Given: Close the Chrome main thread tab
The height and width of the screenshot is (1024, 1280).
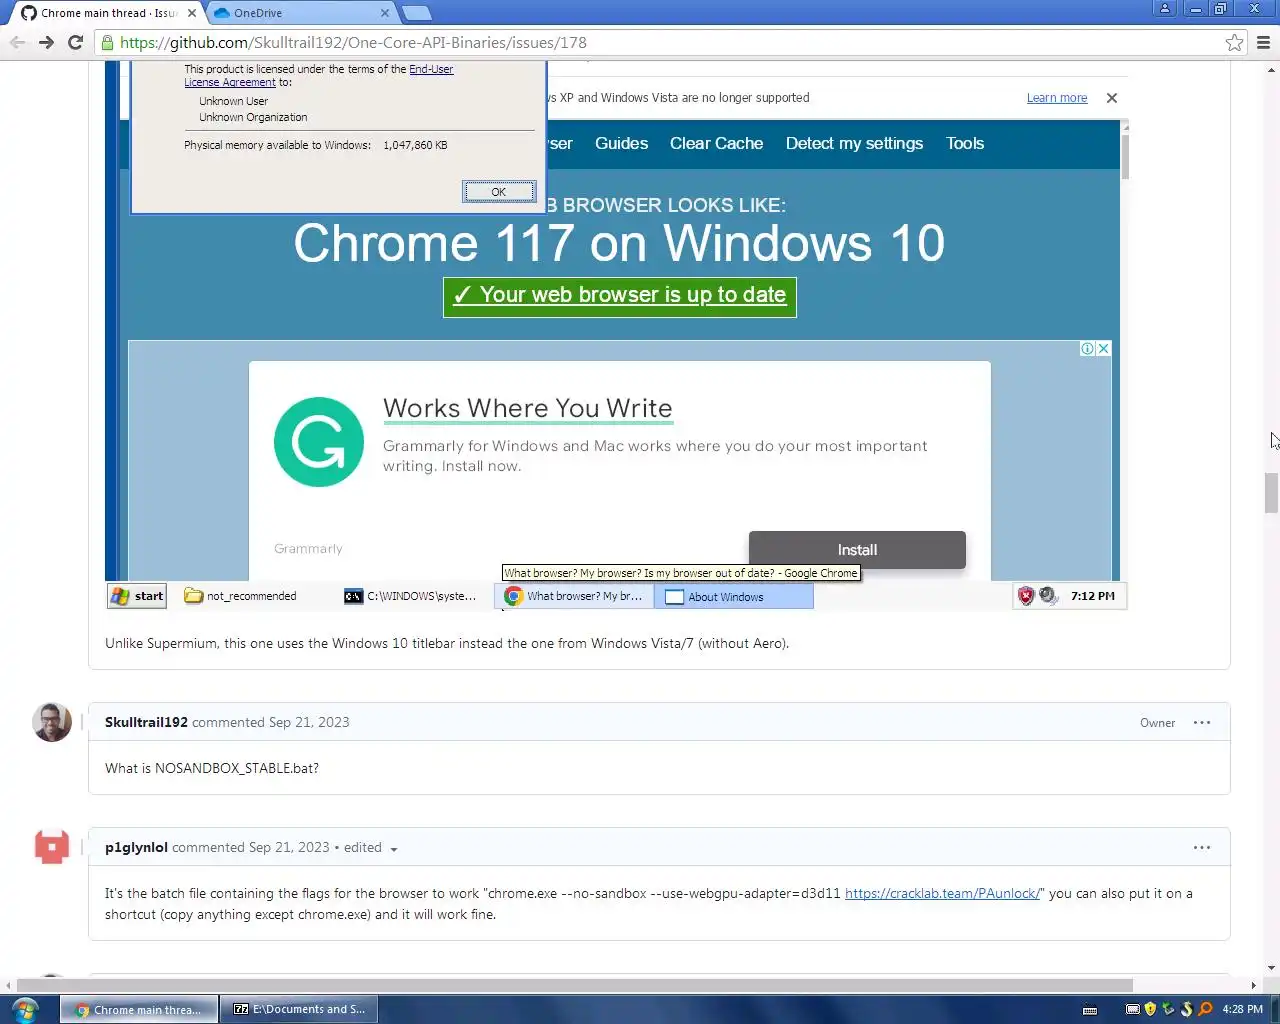Looking at the screenshot, I should [x=192, y=13].
